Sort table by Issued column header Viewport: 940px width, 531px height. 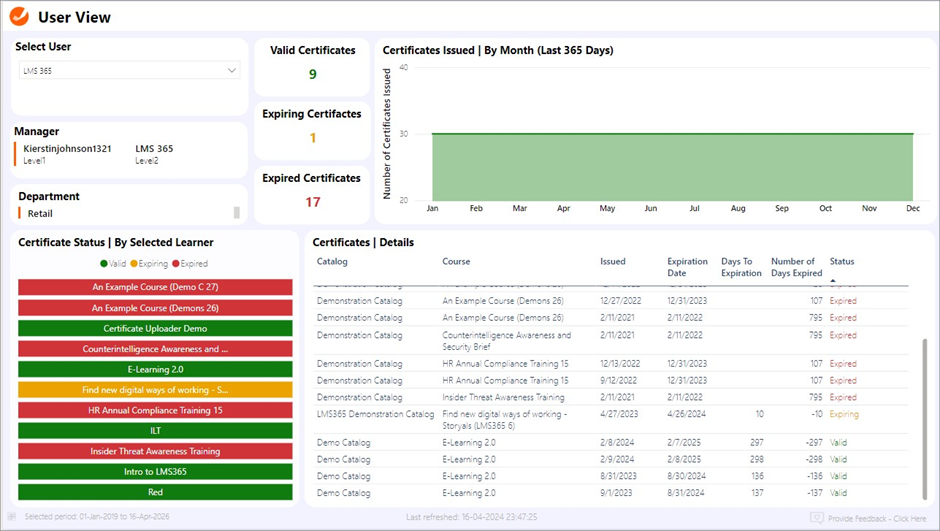tap(612, 262)
